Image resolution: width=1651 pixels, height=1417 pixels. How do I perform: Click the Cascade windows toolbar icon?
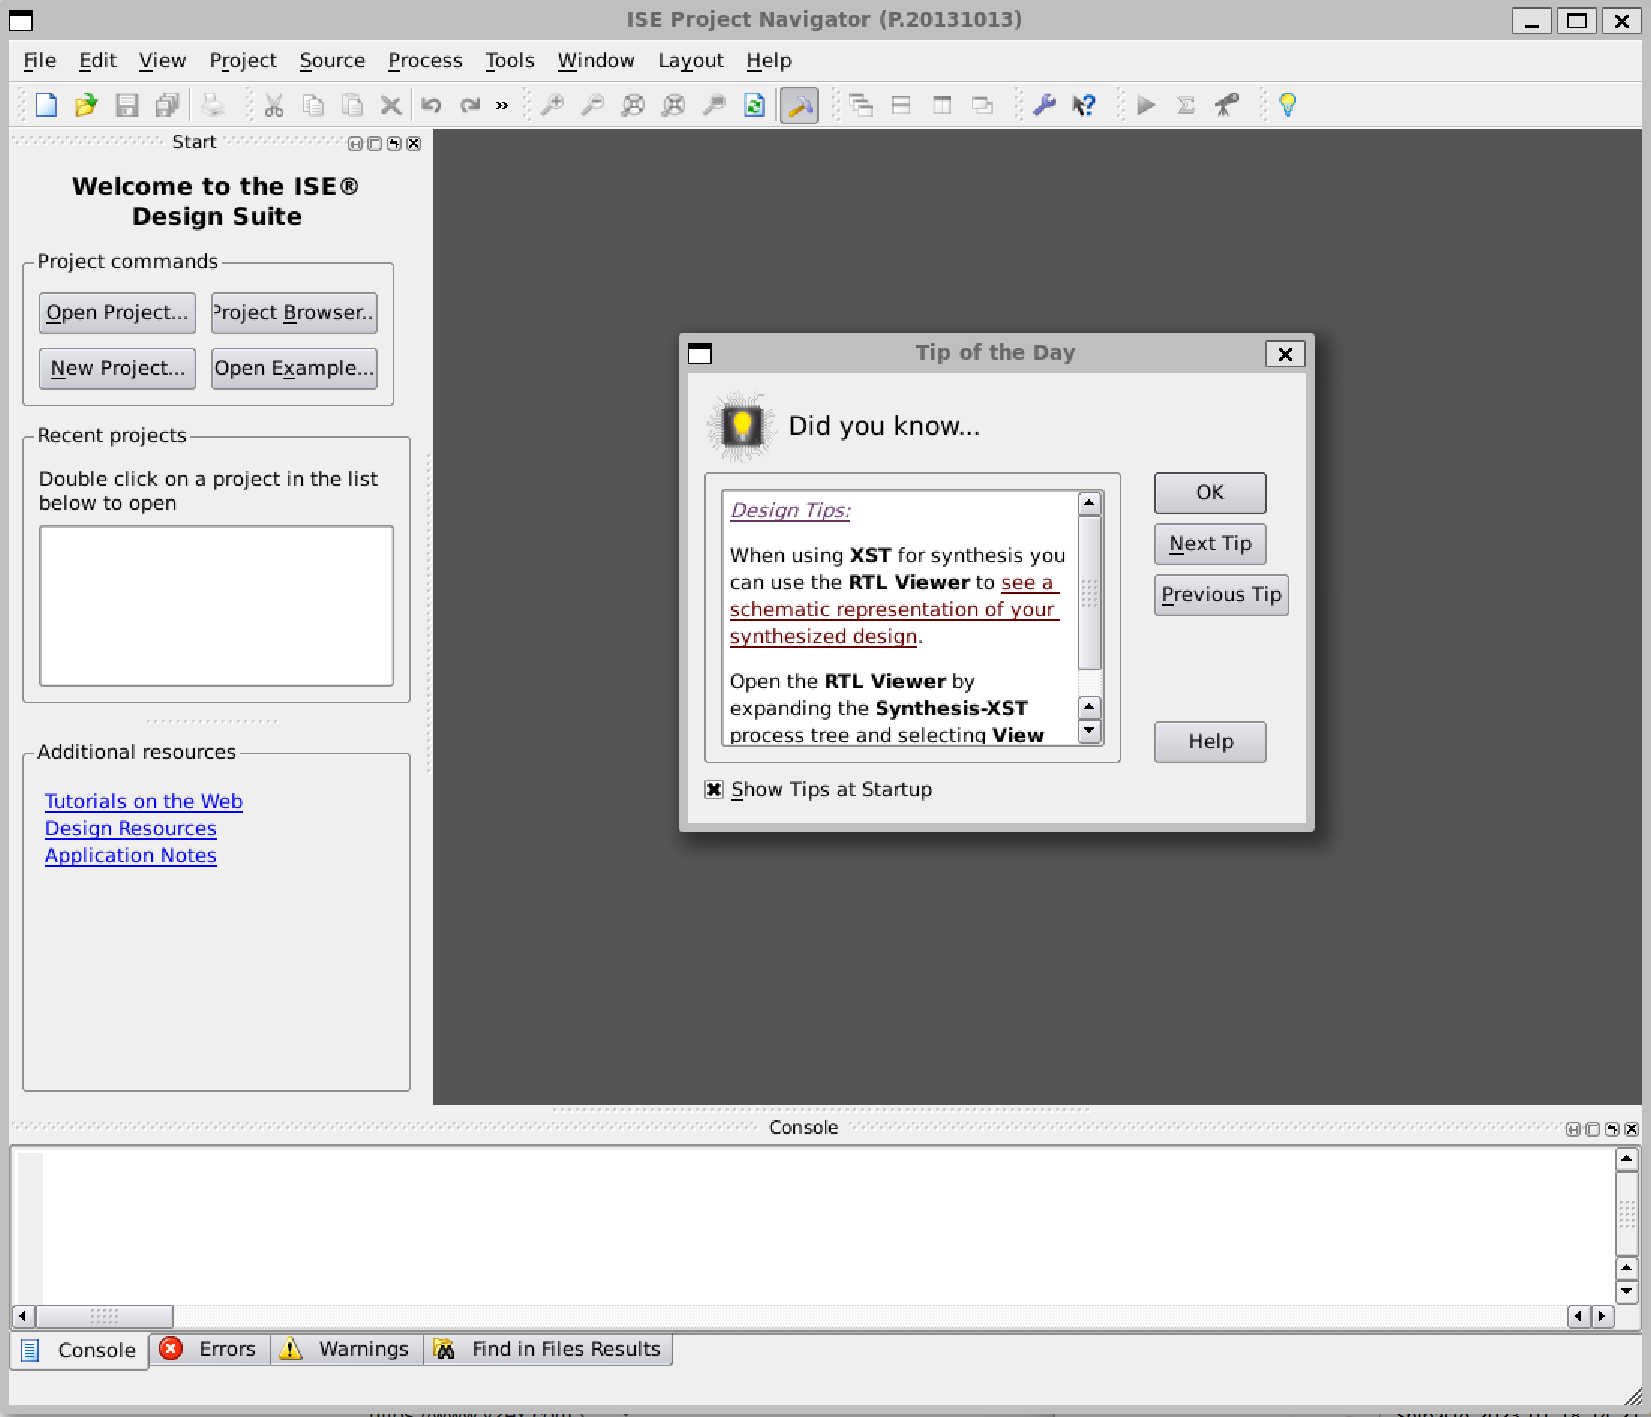click(861, 105)
